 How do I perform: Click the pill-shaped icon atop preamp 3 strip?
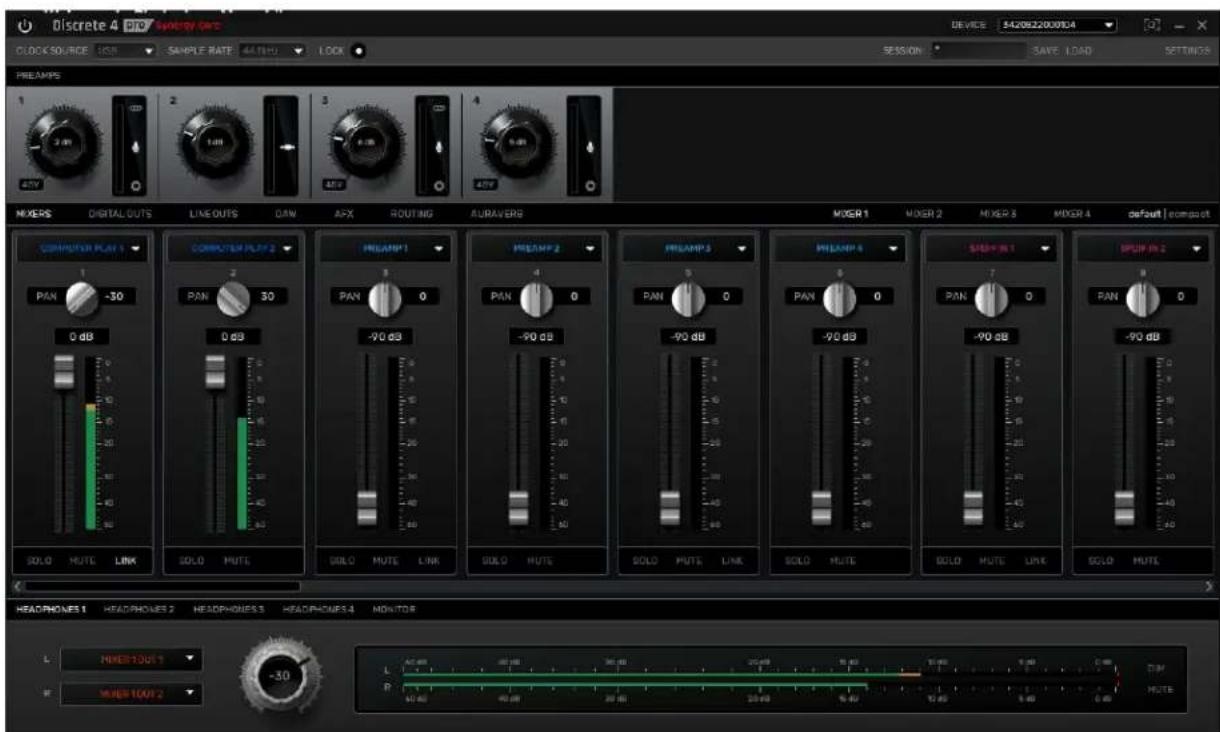coord(439,109)
